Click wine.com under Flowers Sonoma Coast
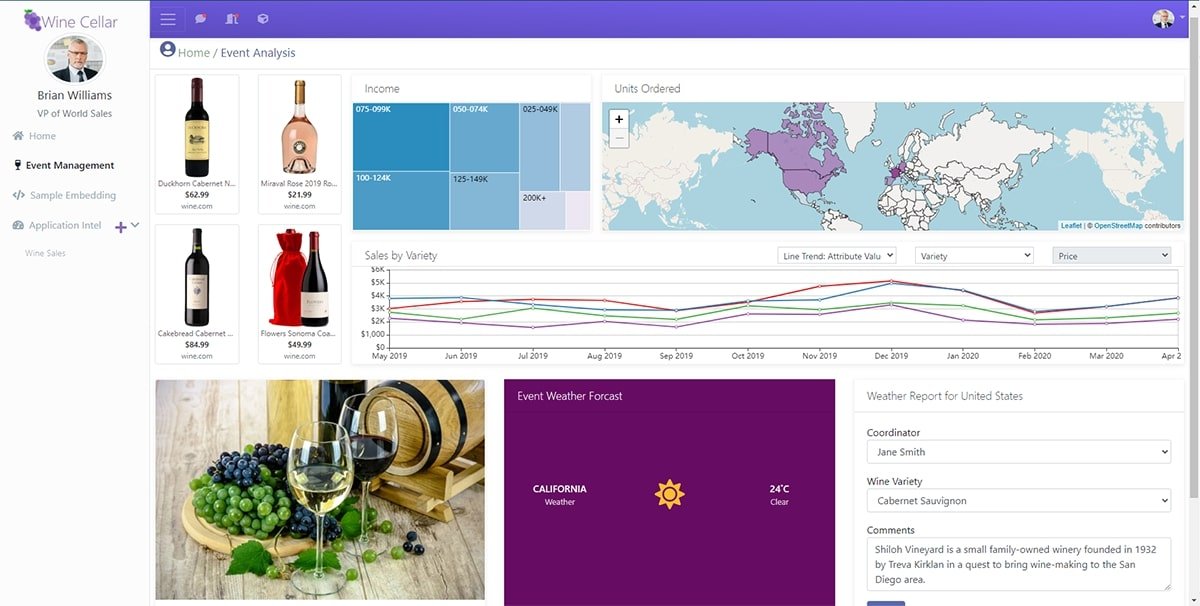Screen dimensions: 1200x606 (x=299, y=356)
